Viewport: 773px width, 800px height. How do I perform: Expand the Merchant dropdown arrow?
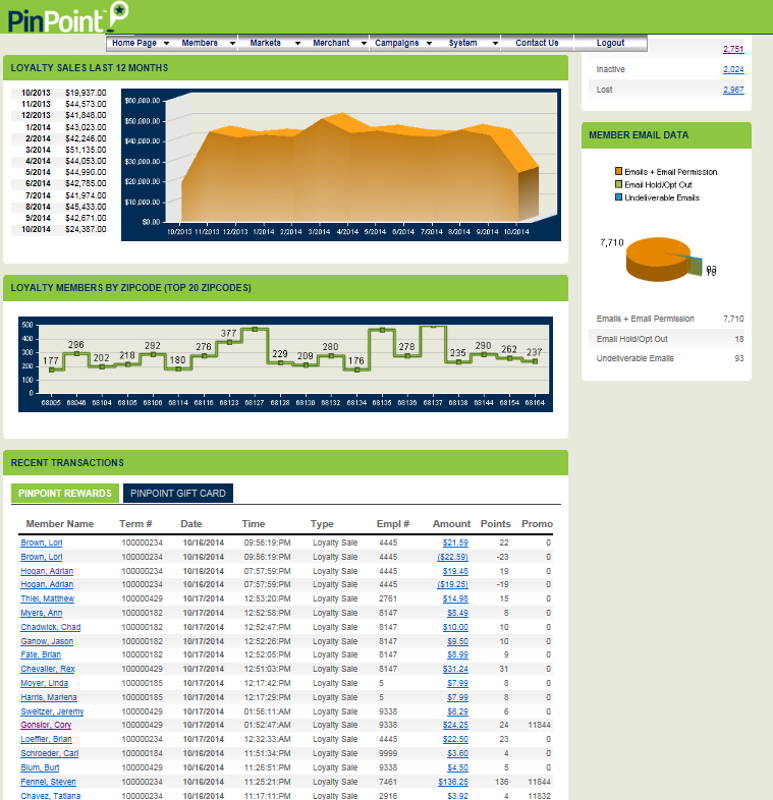click(364, 43)
